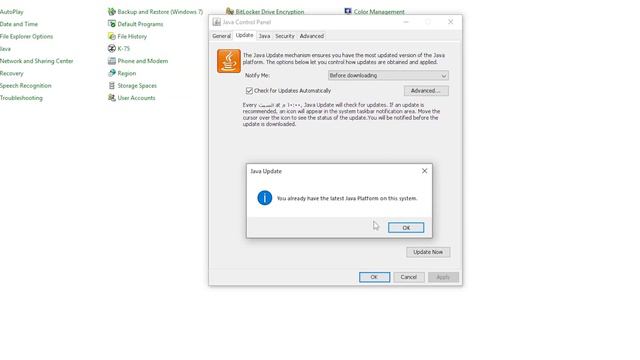The height and width of the screenshot is (360, 640).
Task: Click the Color Management text link
Action: (379, 12)
